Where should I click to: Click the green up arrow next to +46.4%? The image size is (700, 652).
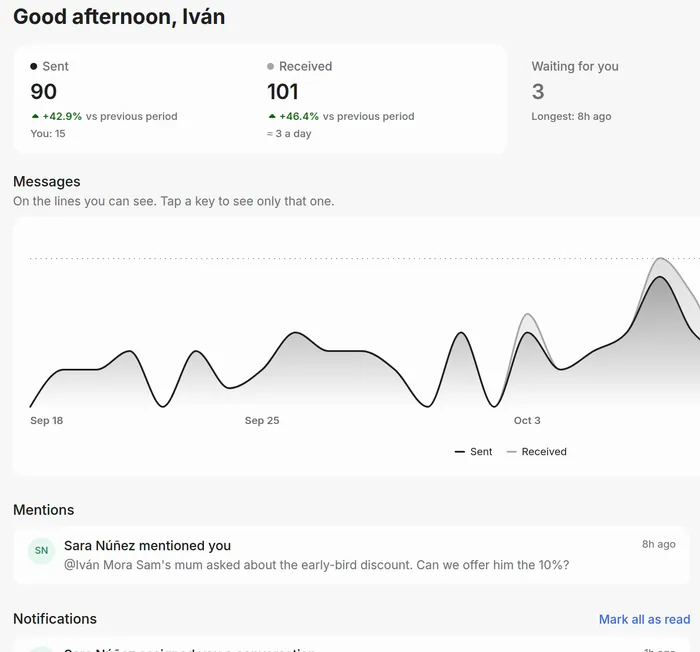pos(272,117)
